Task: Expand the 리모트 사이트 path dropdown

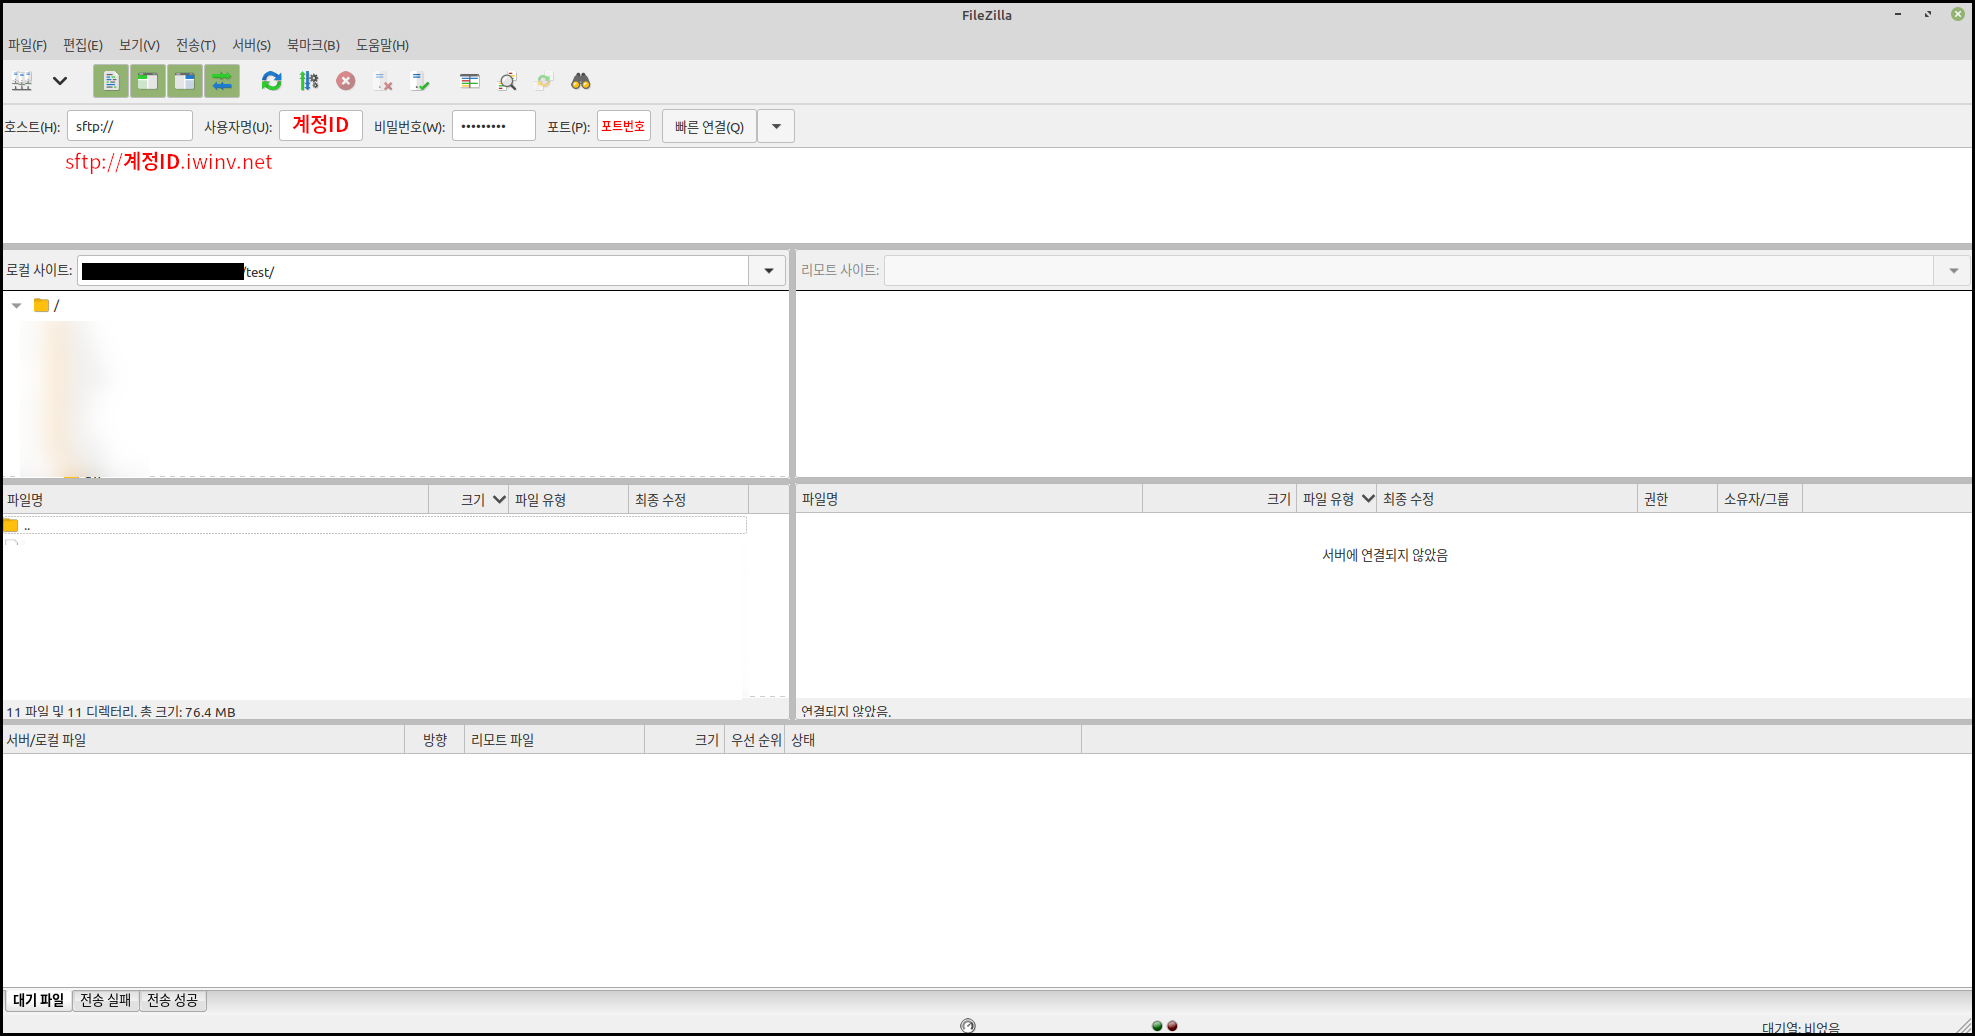Action: [x=1953, y=271]
